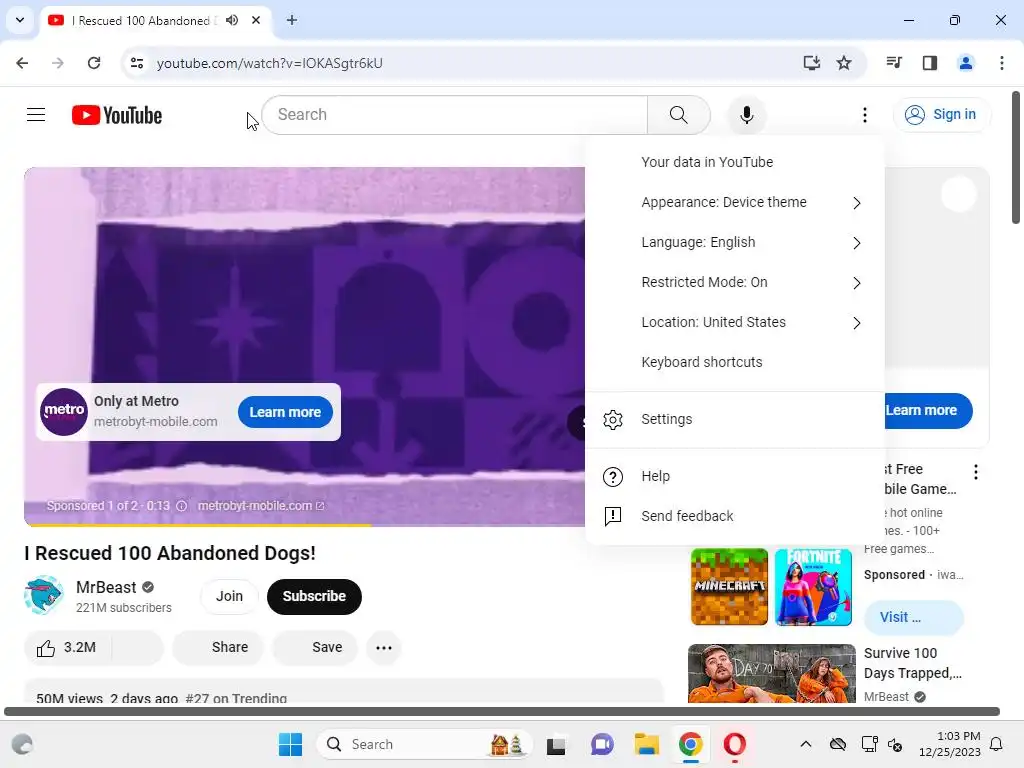The width and height of the screenshot is (1024, 768).
Task: Open Opera browser from taskbar
Action: point(735,744)
